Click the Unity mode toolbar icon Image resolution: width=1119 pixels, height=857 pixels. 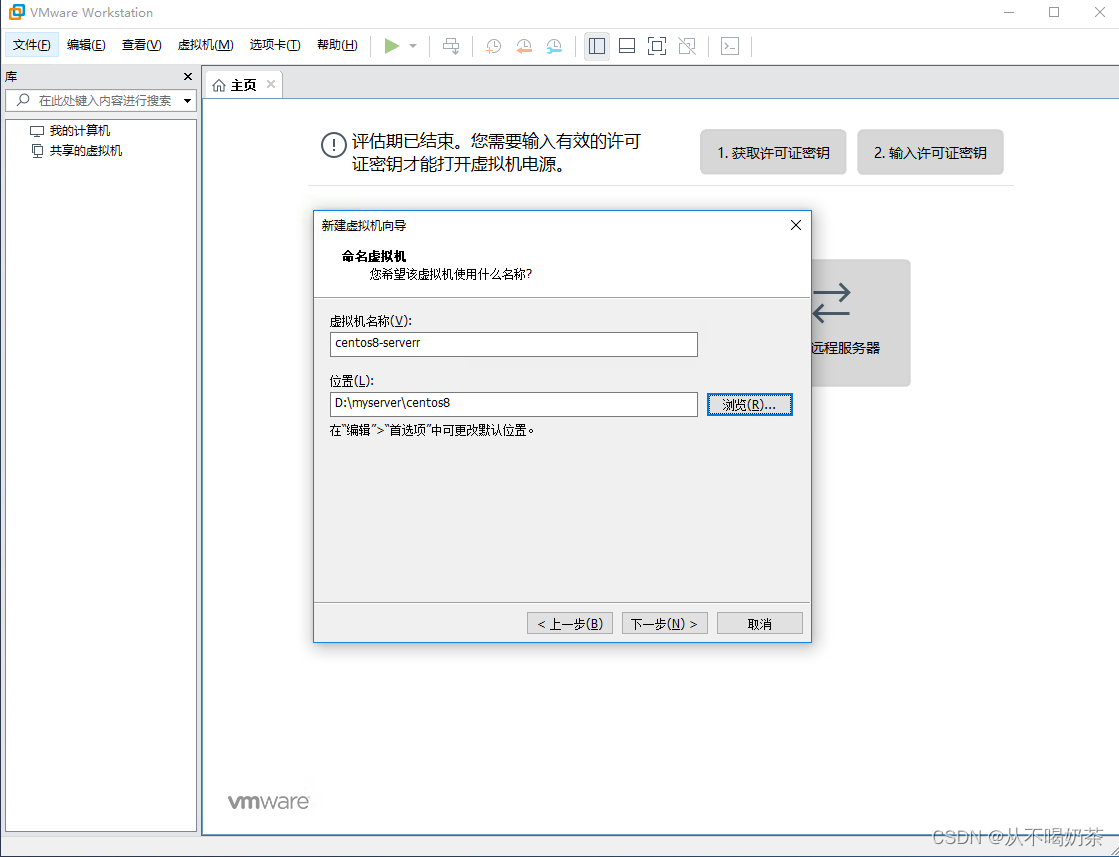687,46
